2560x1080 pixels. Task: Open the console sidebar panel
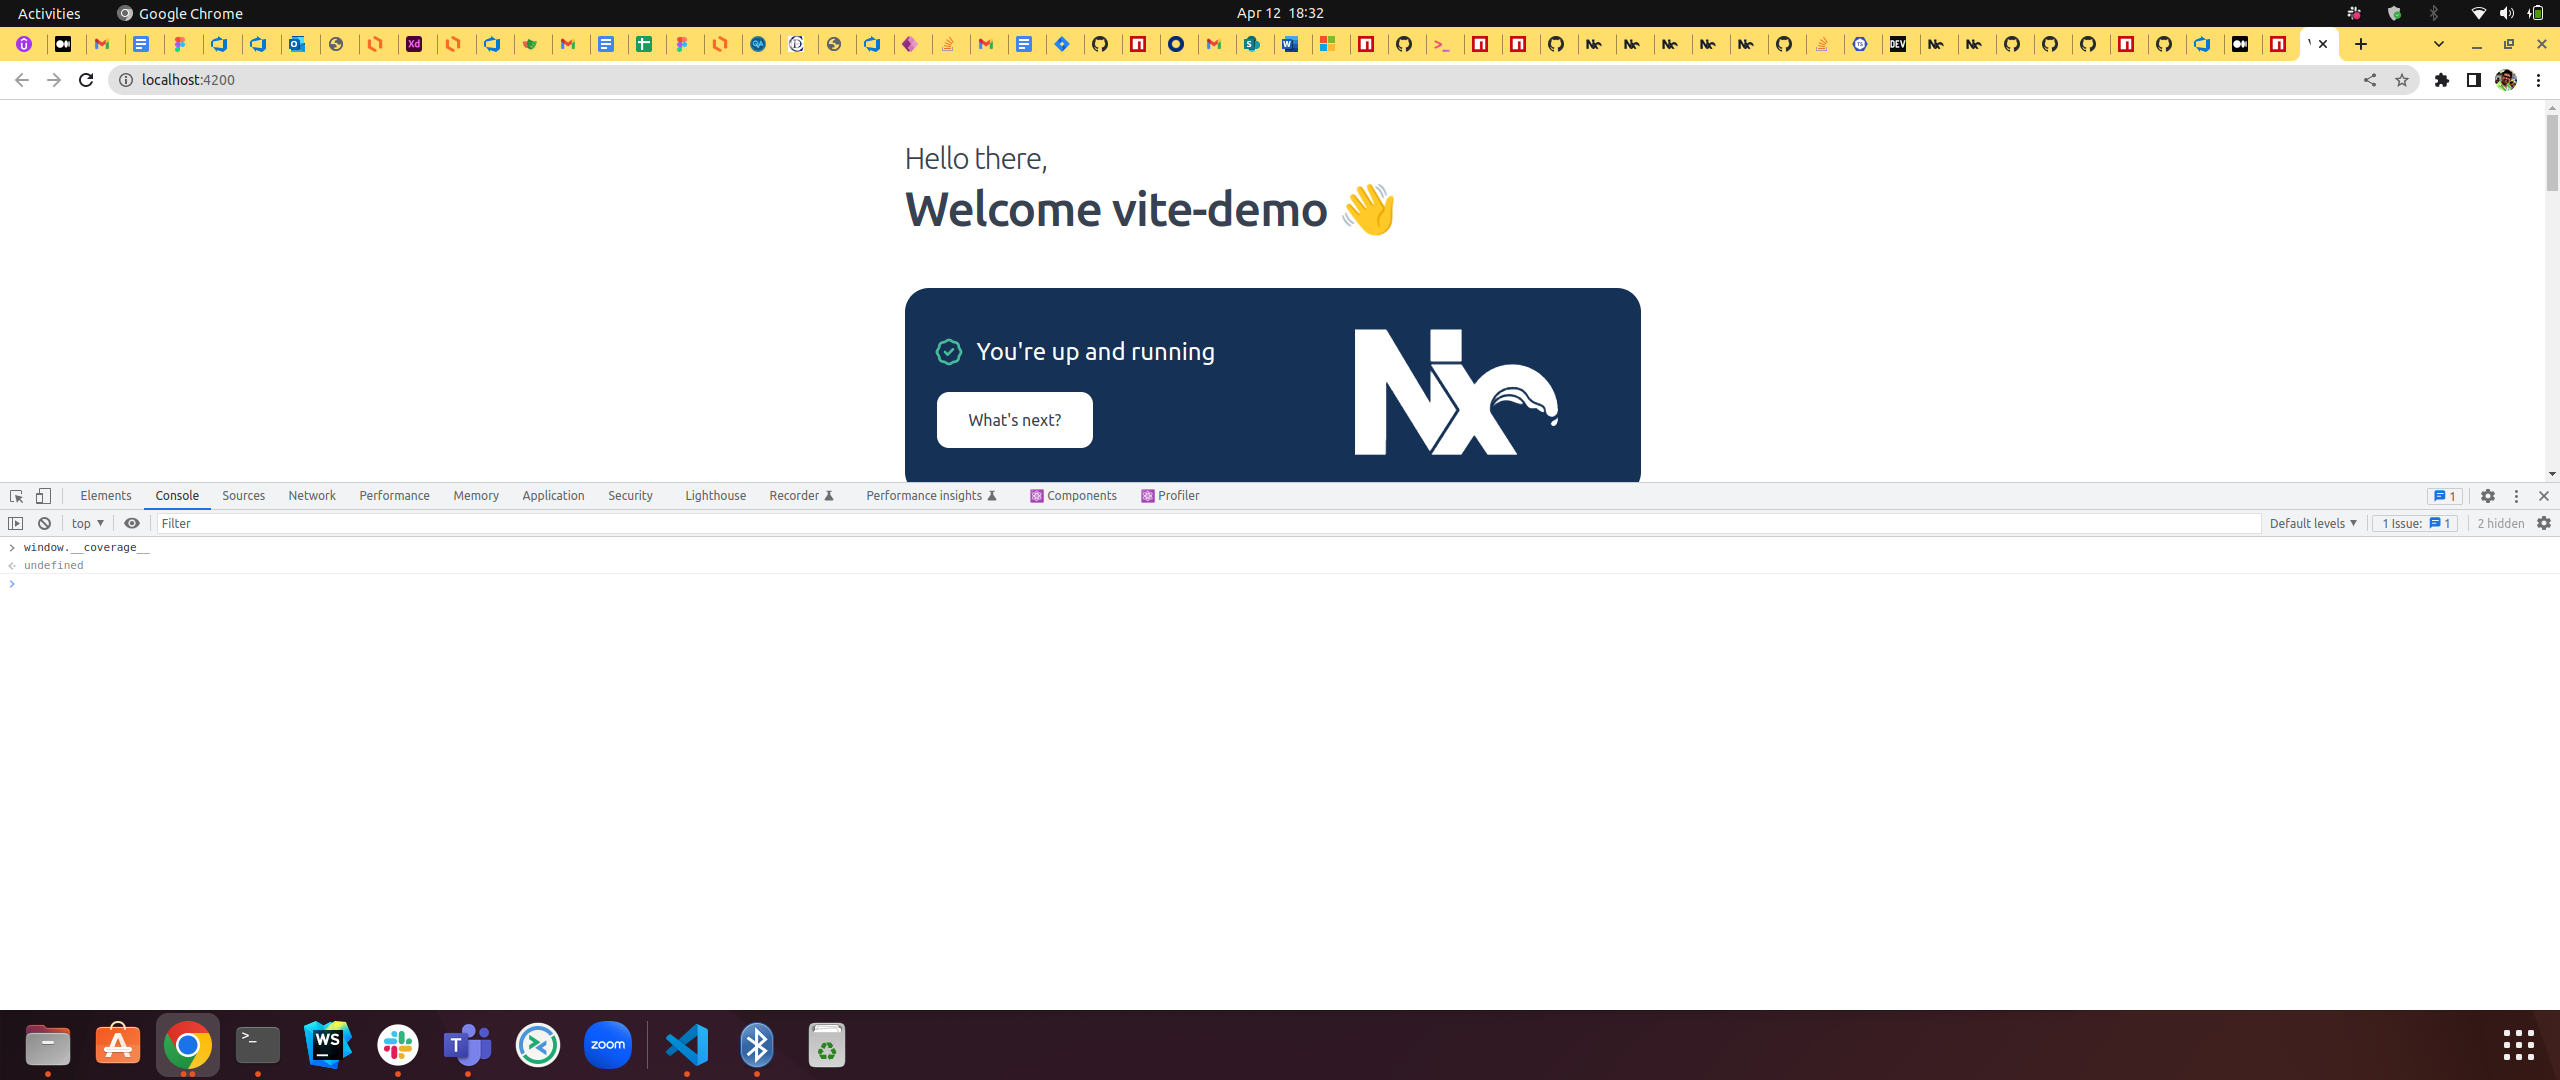click(16, 523)
